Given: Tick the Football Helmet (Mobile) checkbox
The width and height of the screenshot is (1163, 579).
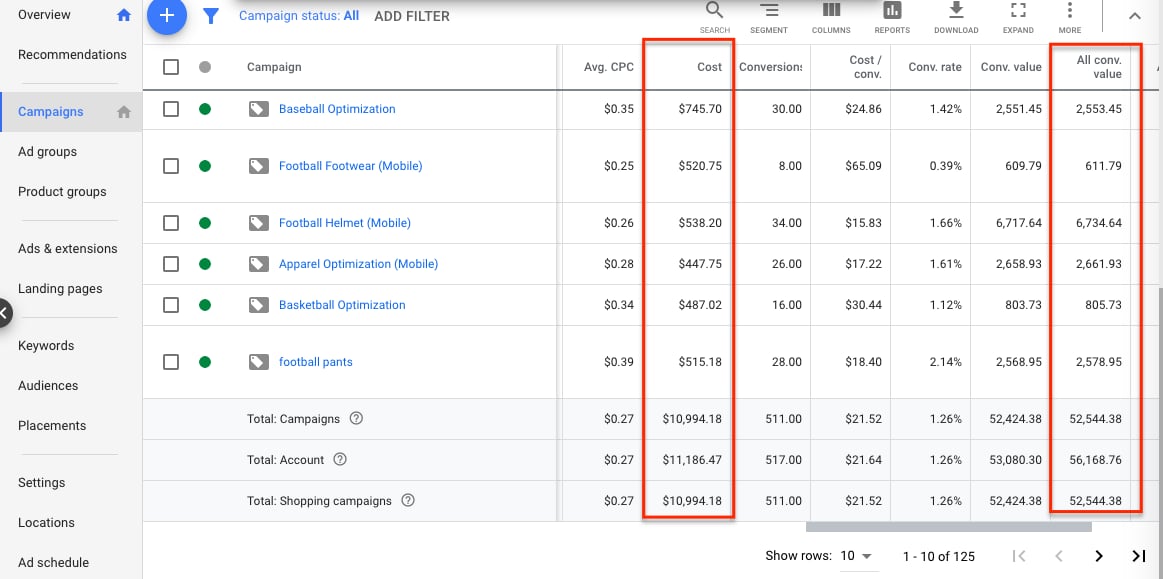Looking at the screenshot, I should (x=171, y=223).
